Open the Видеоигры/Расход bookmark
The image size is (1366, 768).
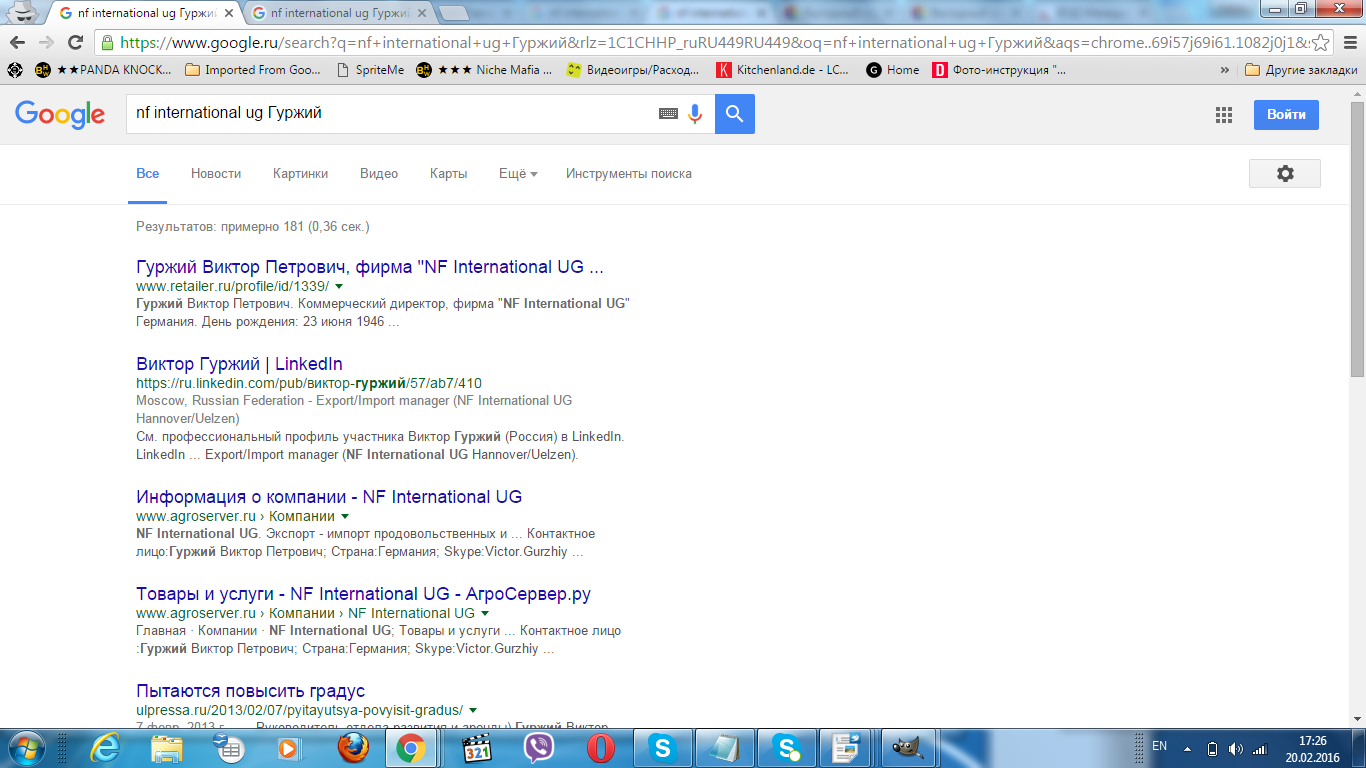634,70
